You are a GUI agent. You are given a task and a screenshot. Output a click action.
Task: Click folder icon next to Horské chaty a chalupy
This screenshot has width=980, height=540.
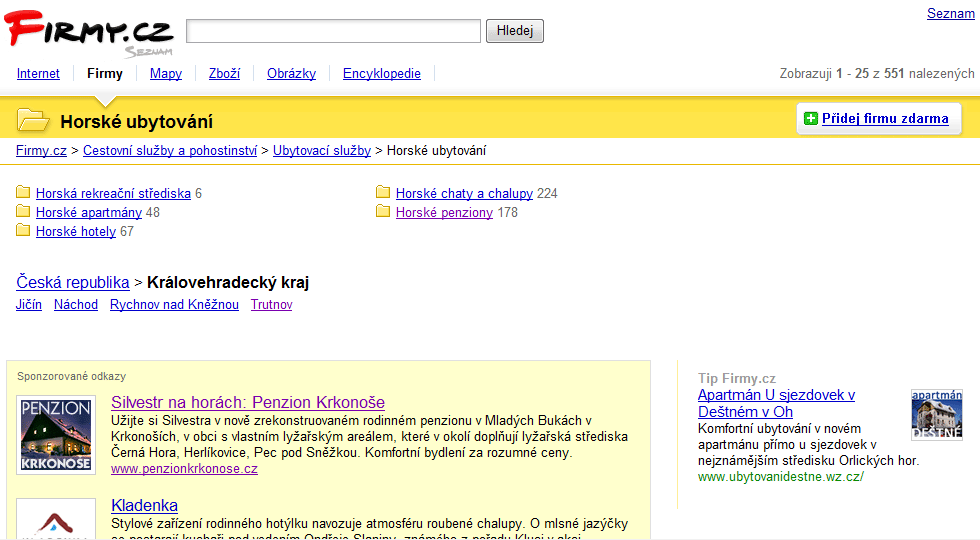[x=383, y=192]
